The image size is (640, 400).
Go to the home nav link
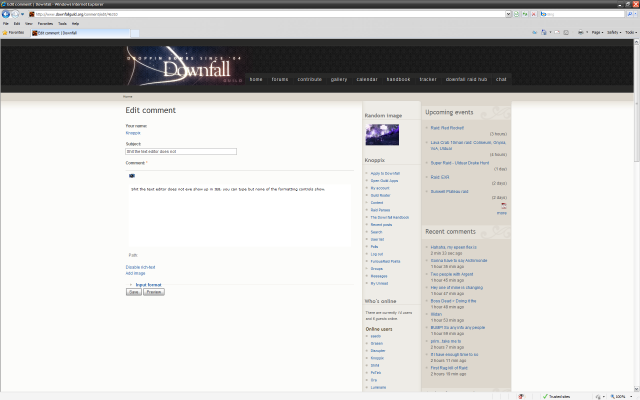pos(256,80)
